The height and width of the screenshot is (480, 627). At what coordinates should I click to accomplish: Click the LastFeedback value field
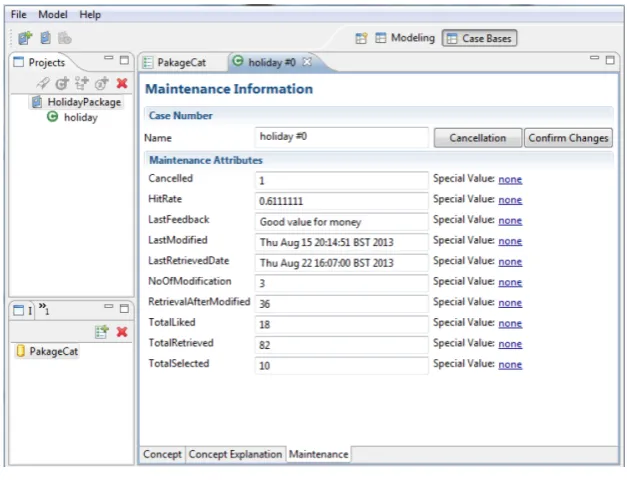[342, 222]
